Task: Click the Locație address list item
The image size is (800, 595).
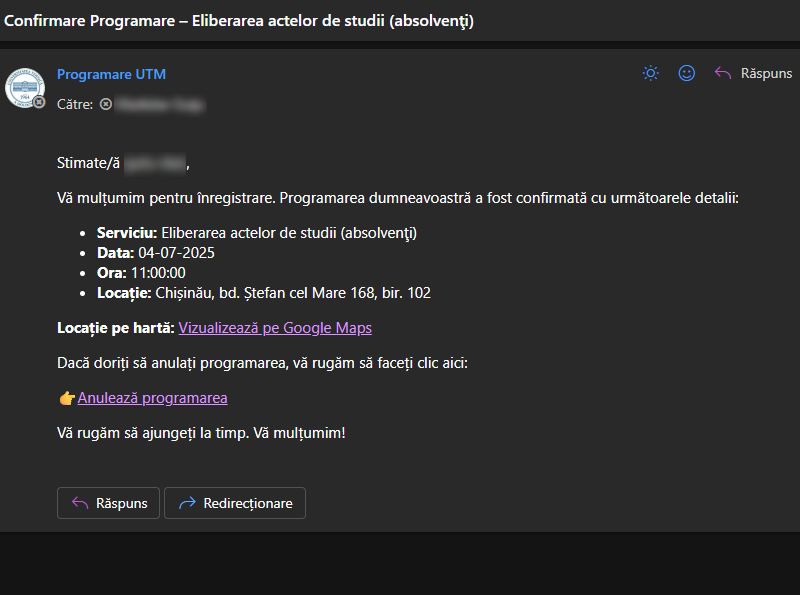Action: (263, 293)
